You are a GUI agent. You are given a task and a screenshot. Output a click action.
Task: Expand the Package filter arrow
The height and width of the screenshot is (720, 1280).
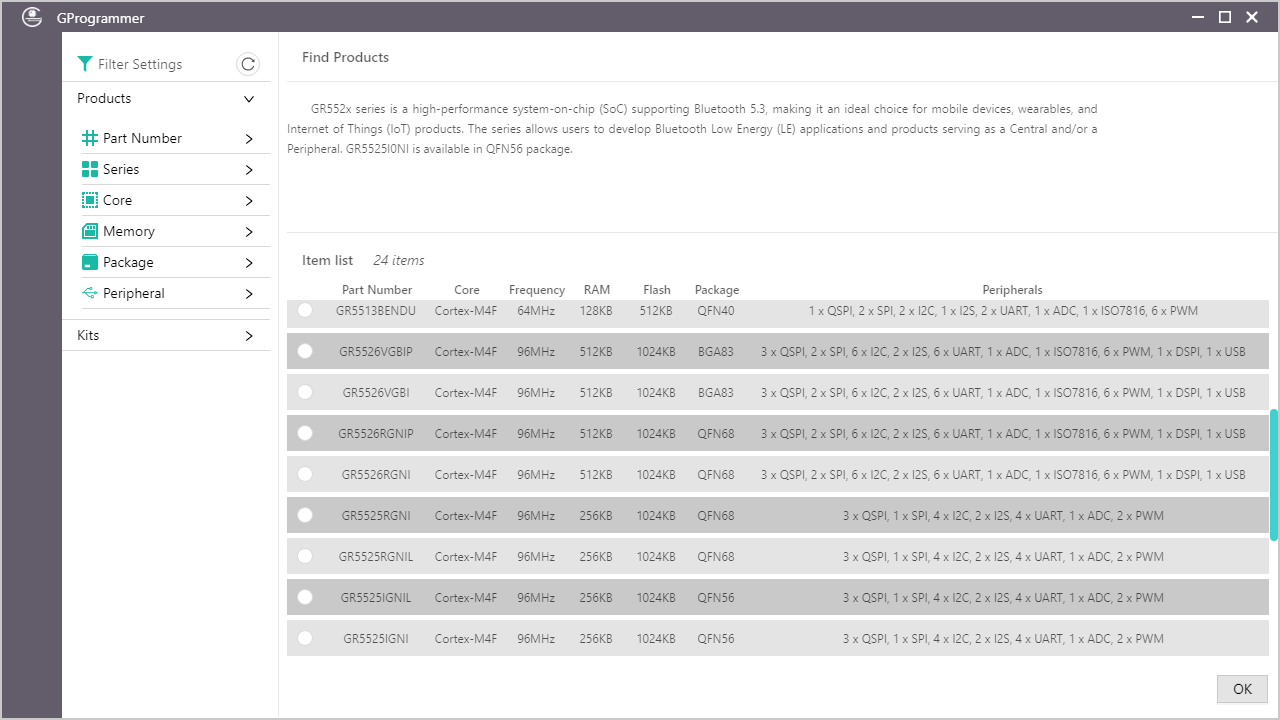tap(249, 263)
